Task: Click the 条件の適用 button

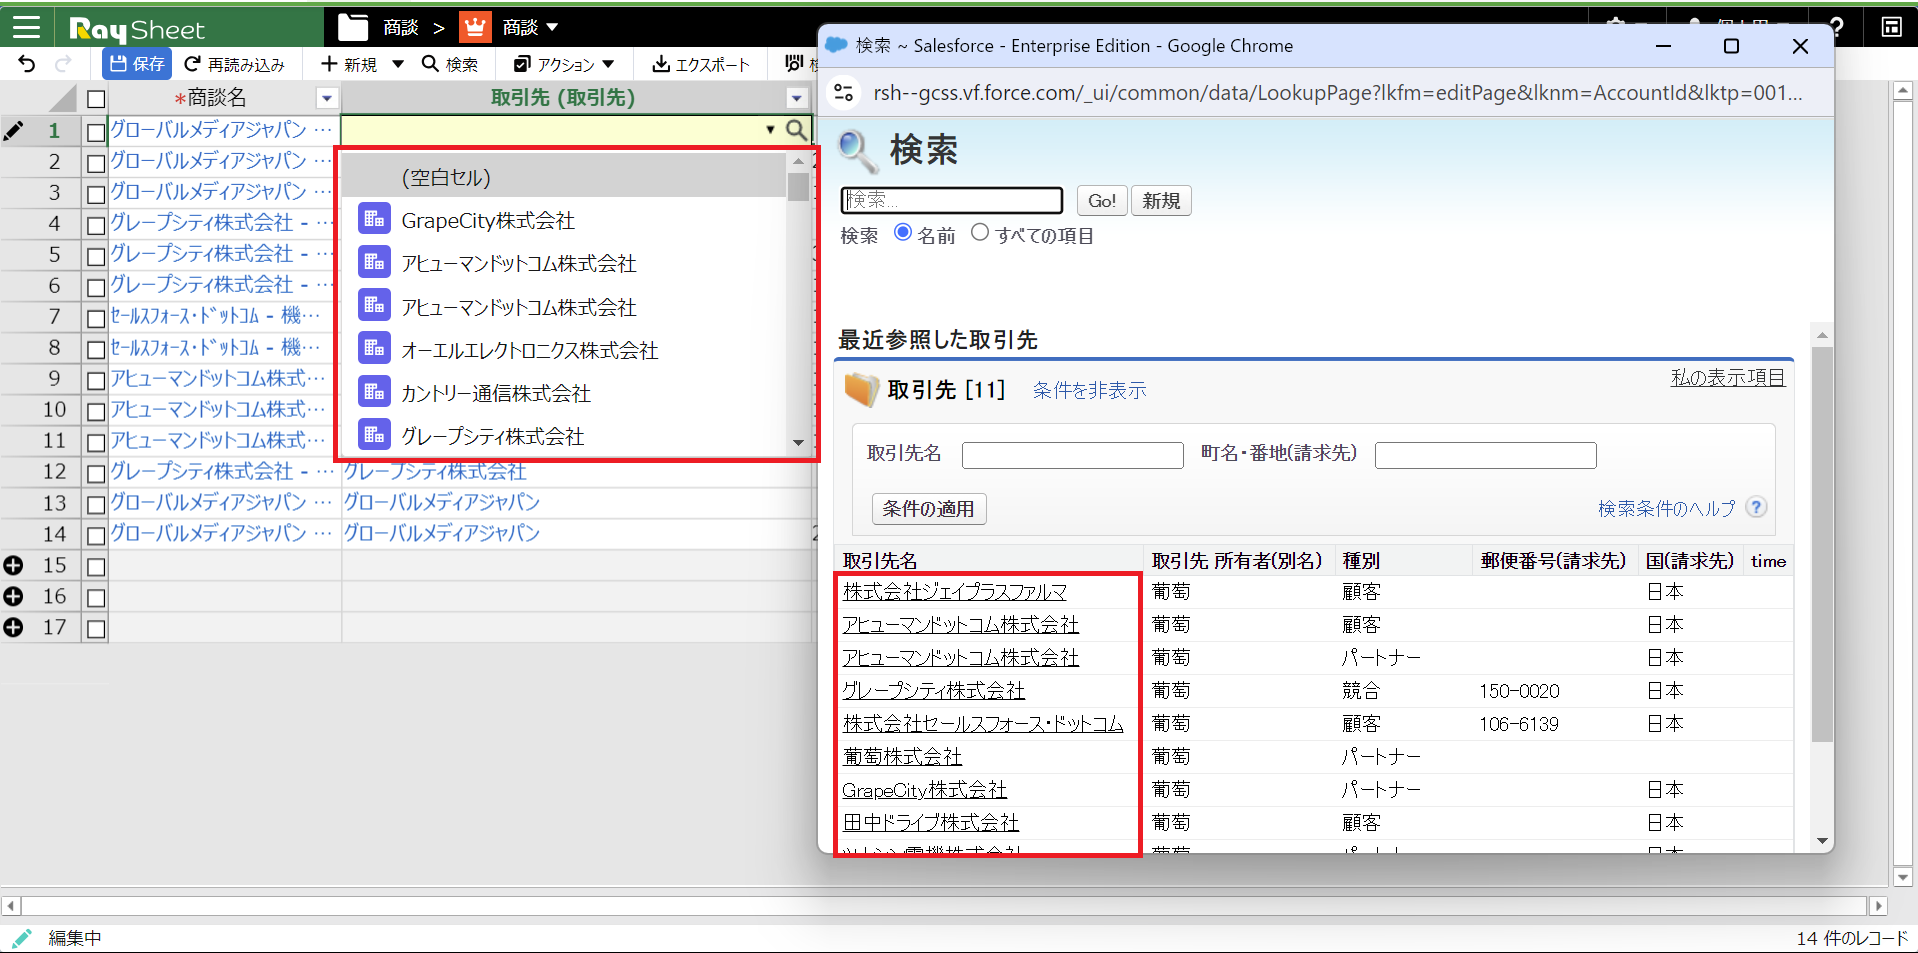Action: (x=928, y=508)
